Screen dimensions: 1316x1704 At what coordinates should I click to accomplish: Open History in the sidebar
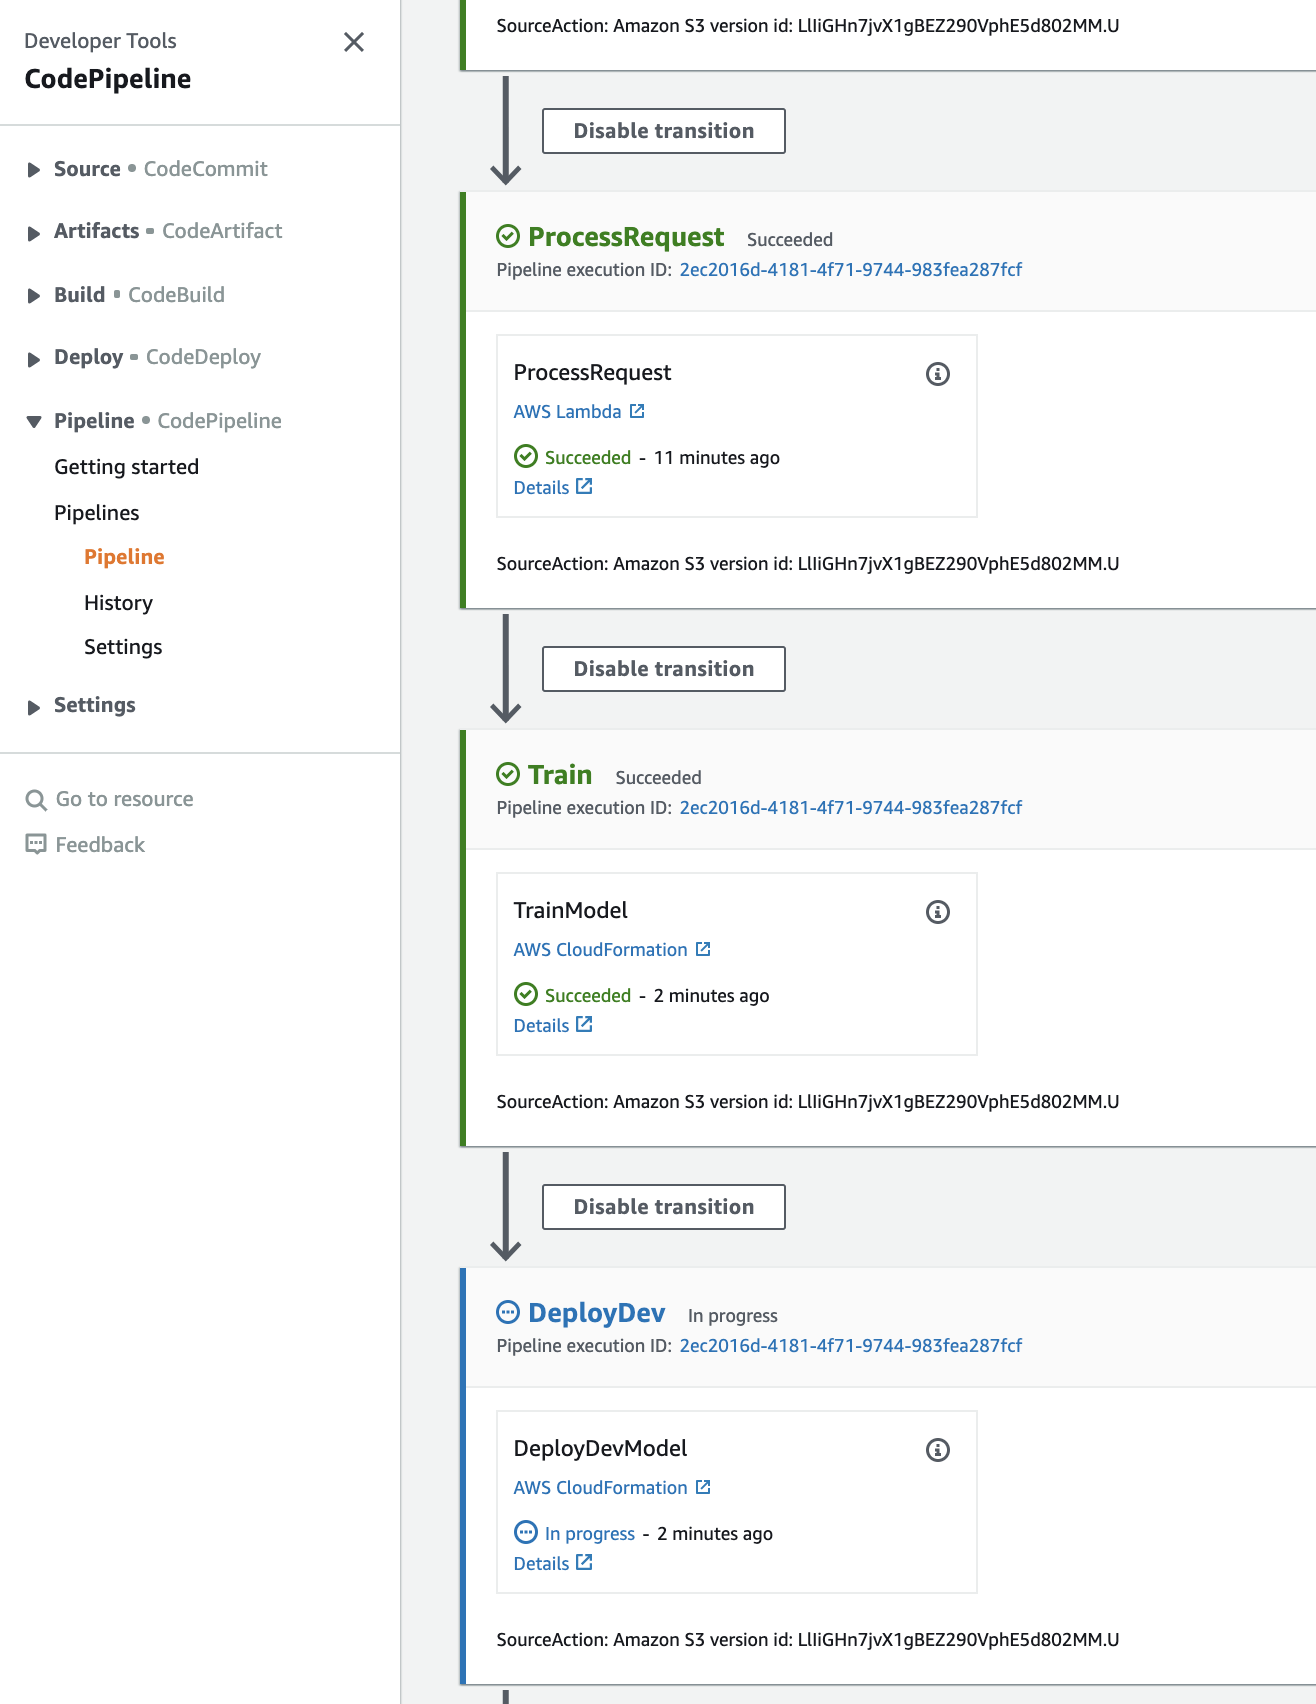118,603
